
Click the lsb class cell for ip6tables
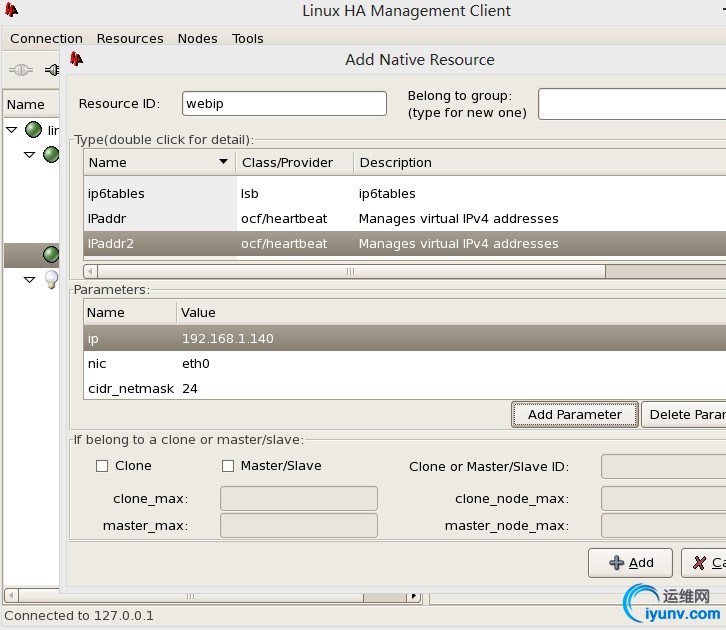click(250, 193)
